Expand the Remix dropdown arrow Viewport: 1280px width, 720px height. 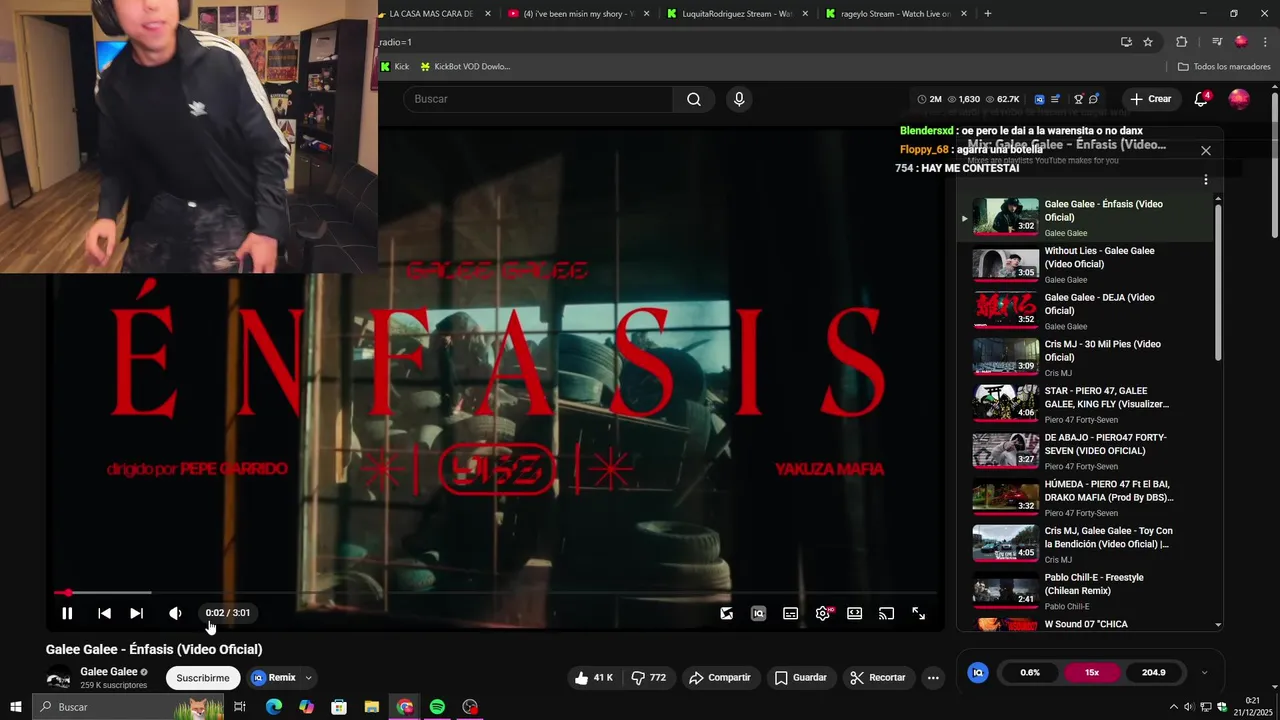[308, 677]
